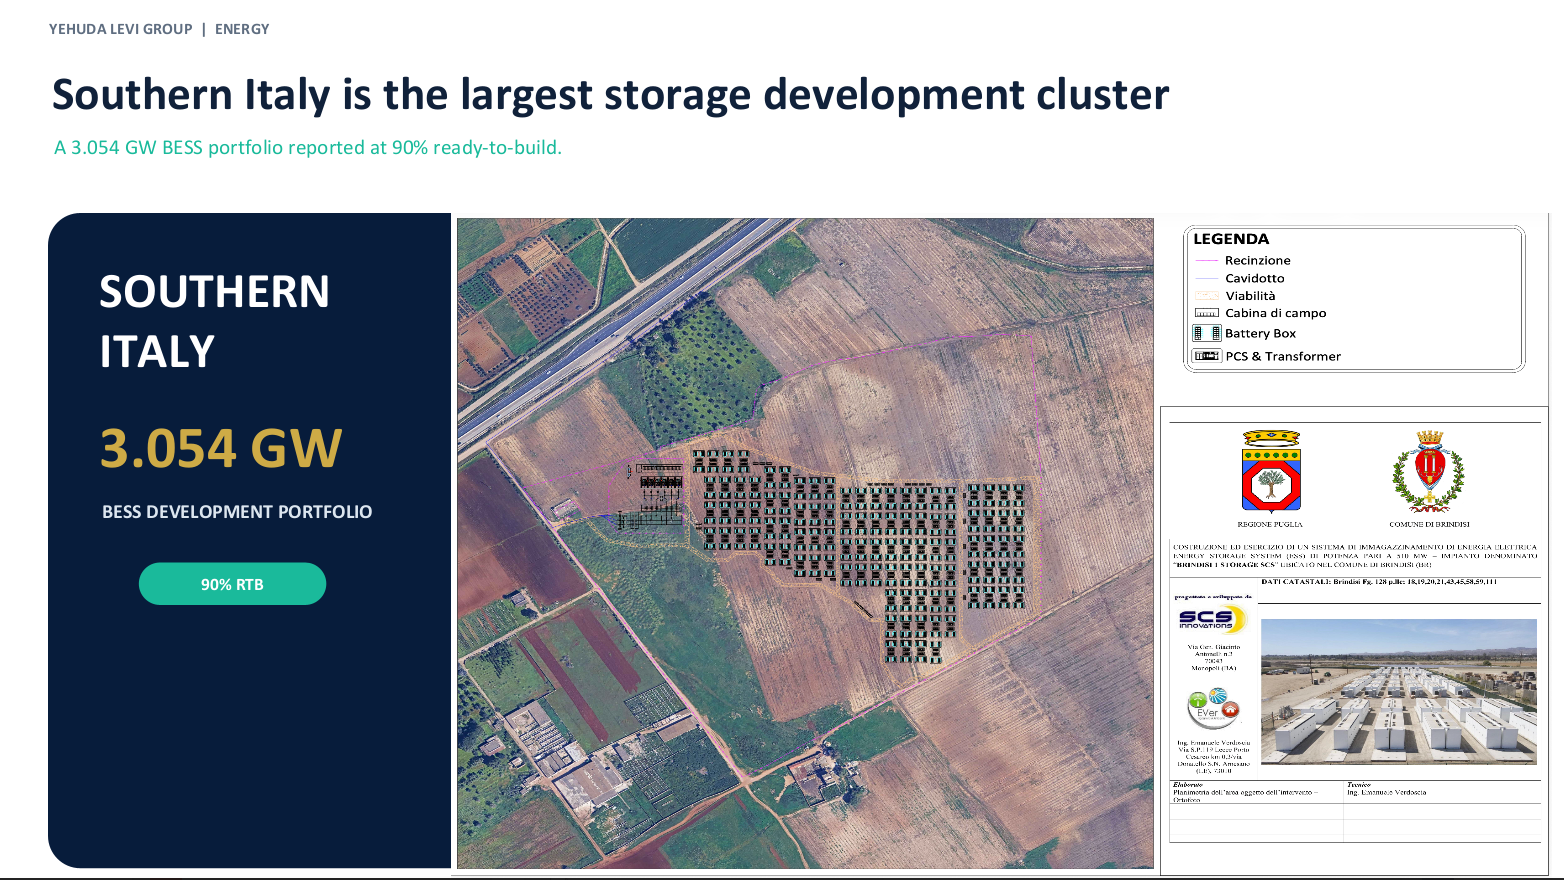Click the Regione Puglia coat of arms
The image size is (1564, 880).
(x=1270, y=472)
